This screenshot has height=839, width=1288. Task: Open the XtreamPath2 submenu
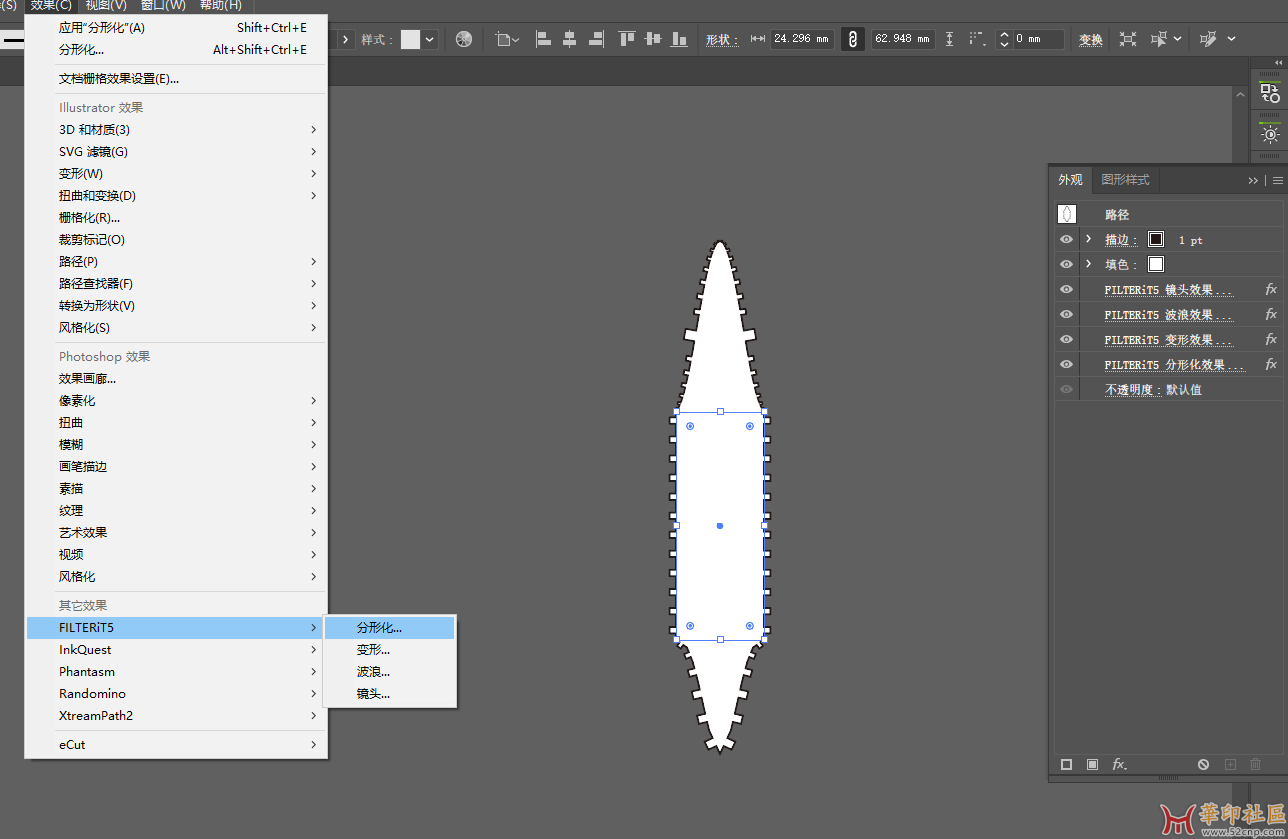pos(176,716)
